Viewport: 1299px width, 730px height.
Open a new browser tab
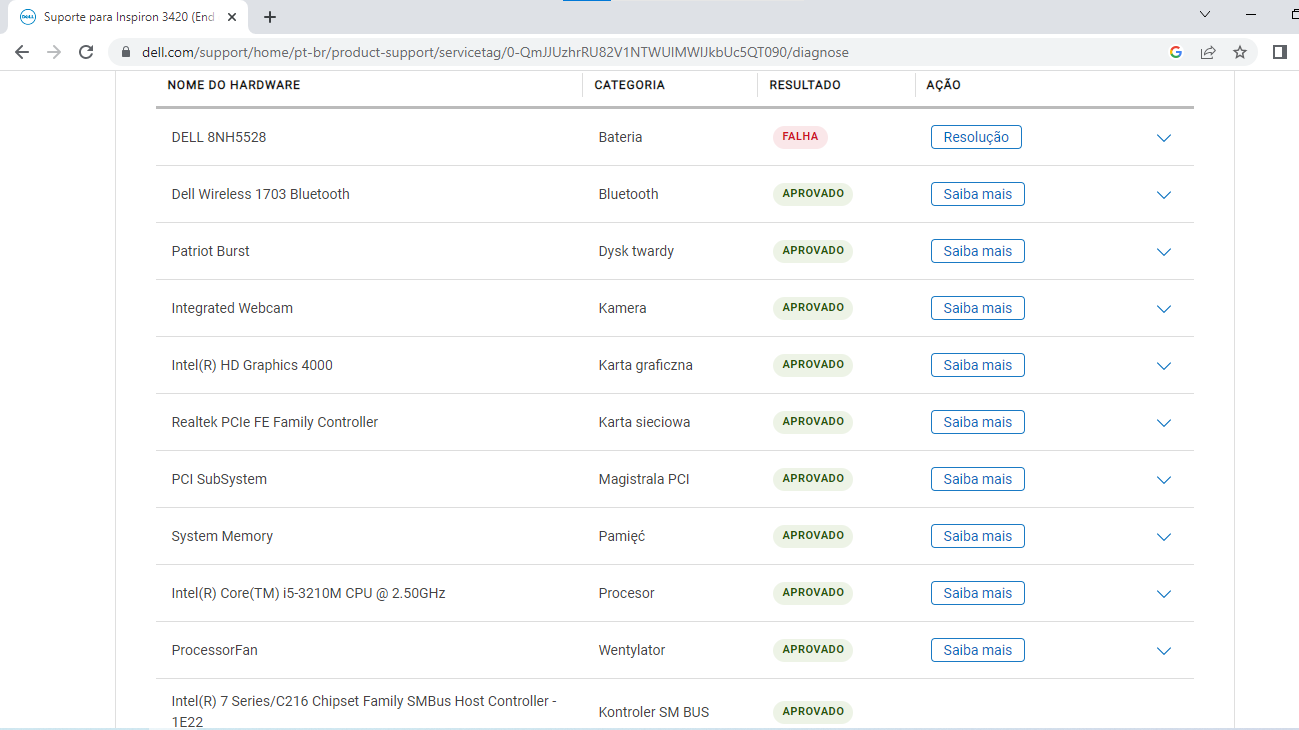click(x=270, y=17)
